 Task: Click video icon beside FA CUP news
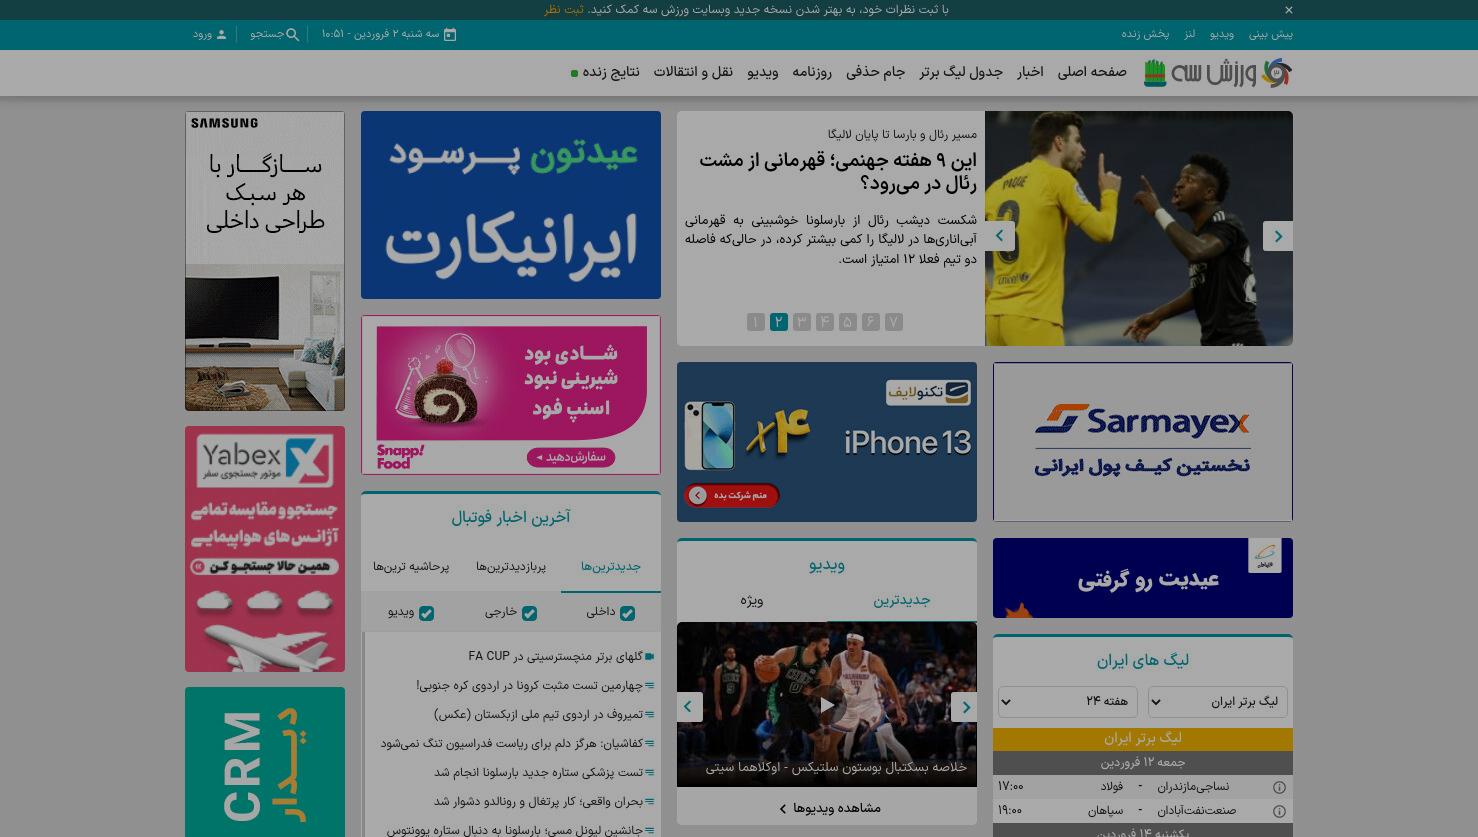[650, 657]
